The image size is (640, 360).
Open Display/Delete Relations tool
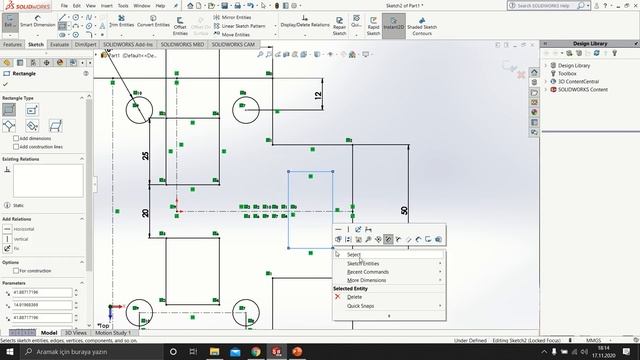click(305, 21)
